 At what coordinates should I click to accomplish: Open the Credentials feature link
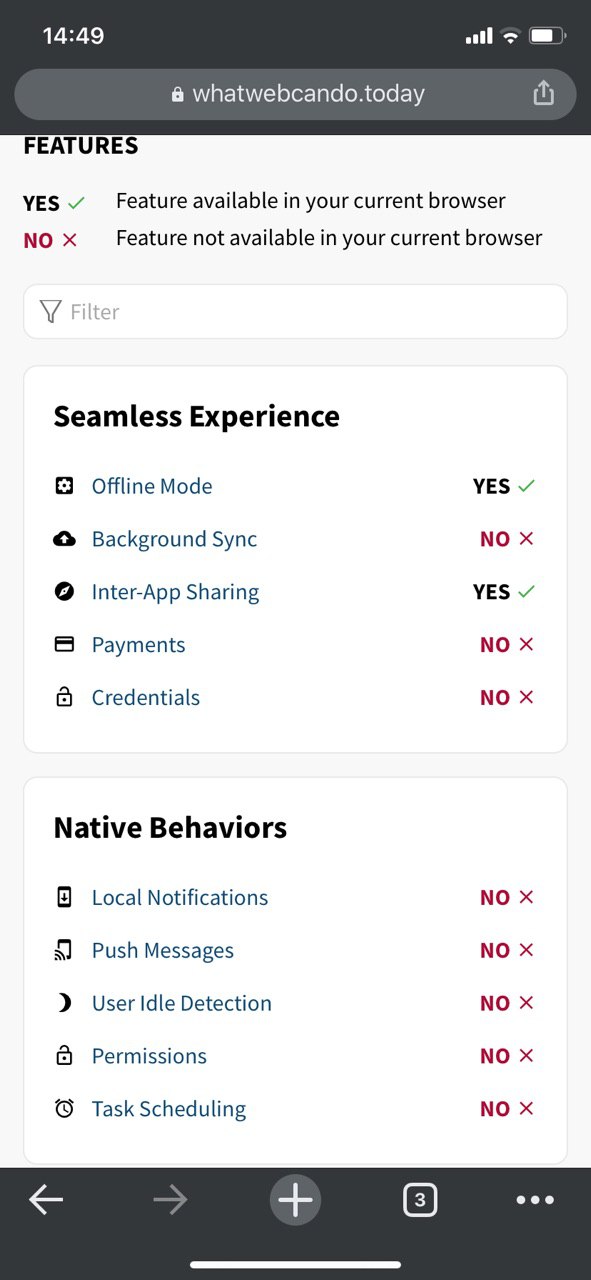tap(146, 698)
